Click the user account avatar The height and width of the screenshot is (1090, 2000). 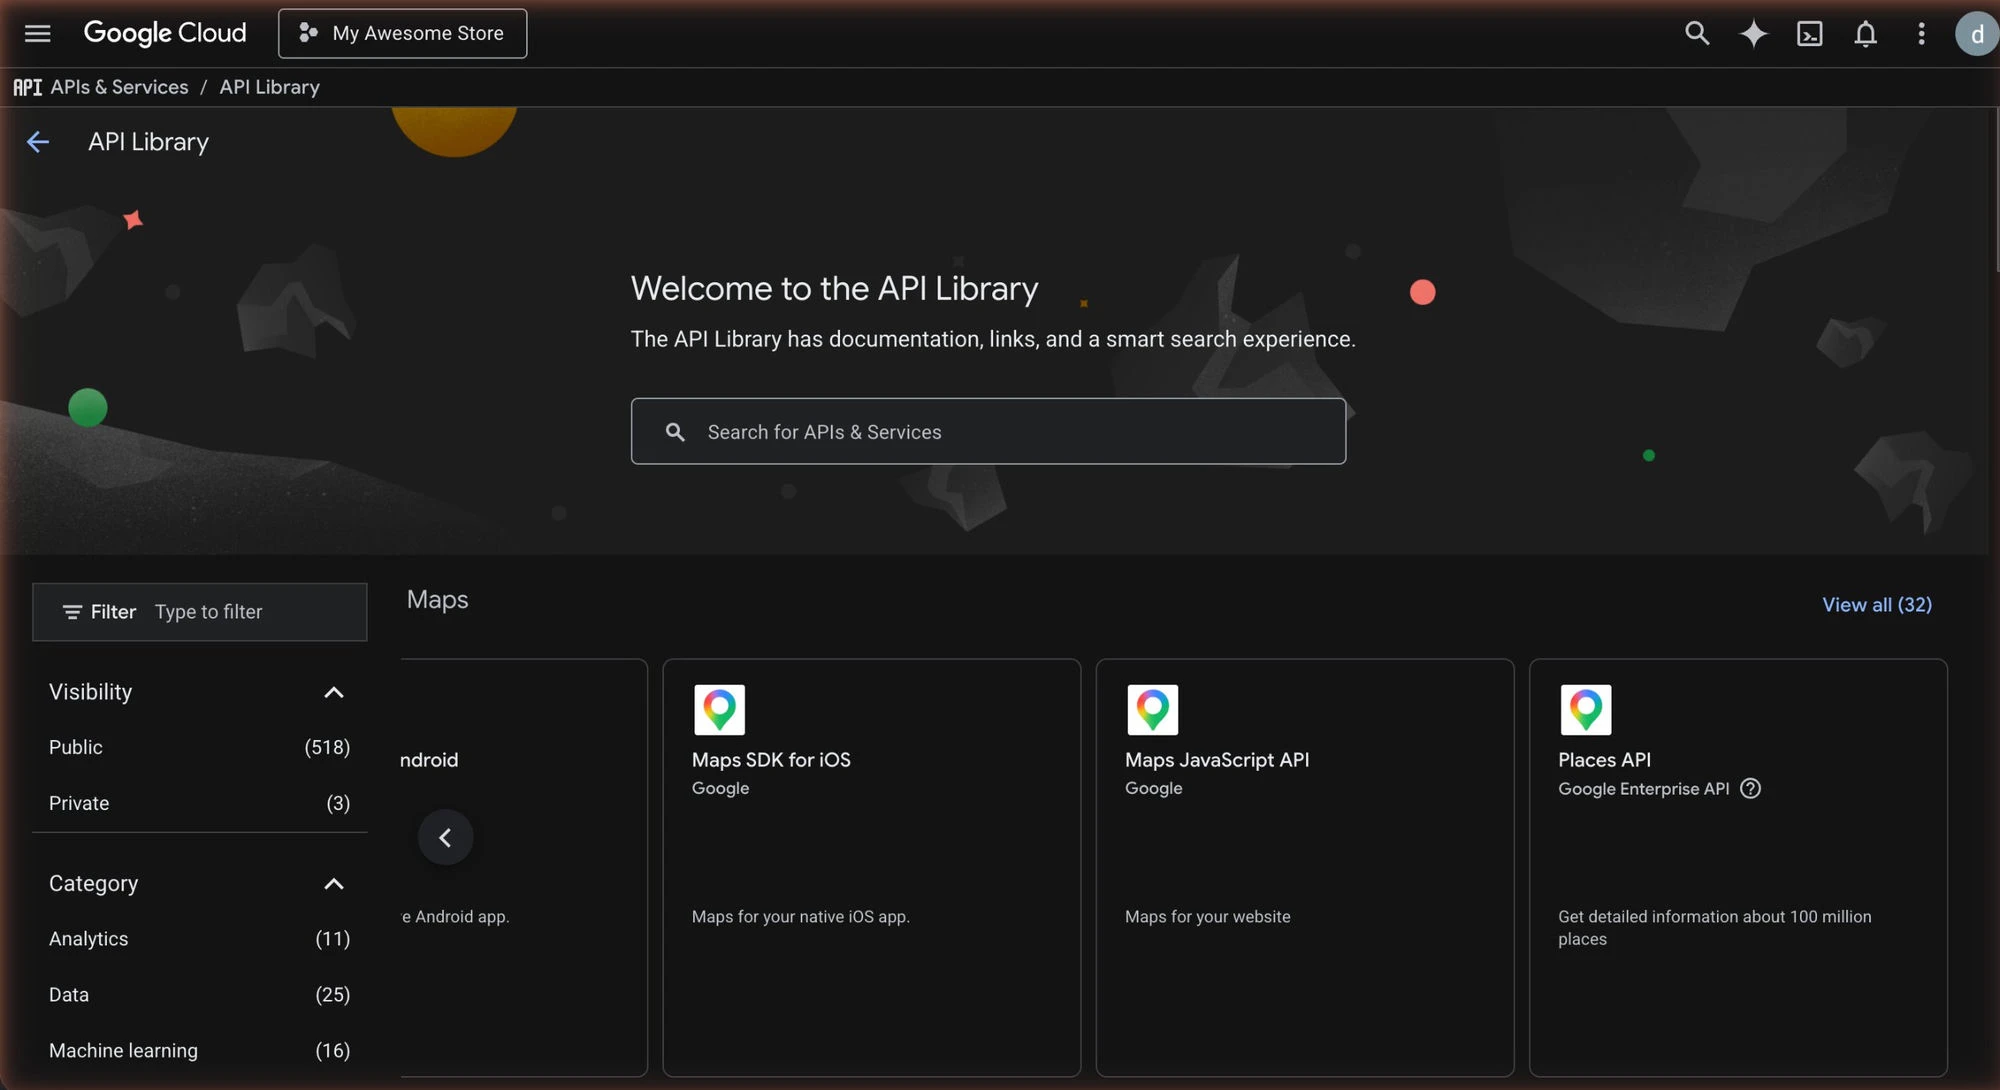coord(1976,33)
